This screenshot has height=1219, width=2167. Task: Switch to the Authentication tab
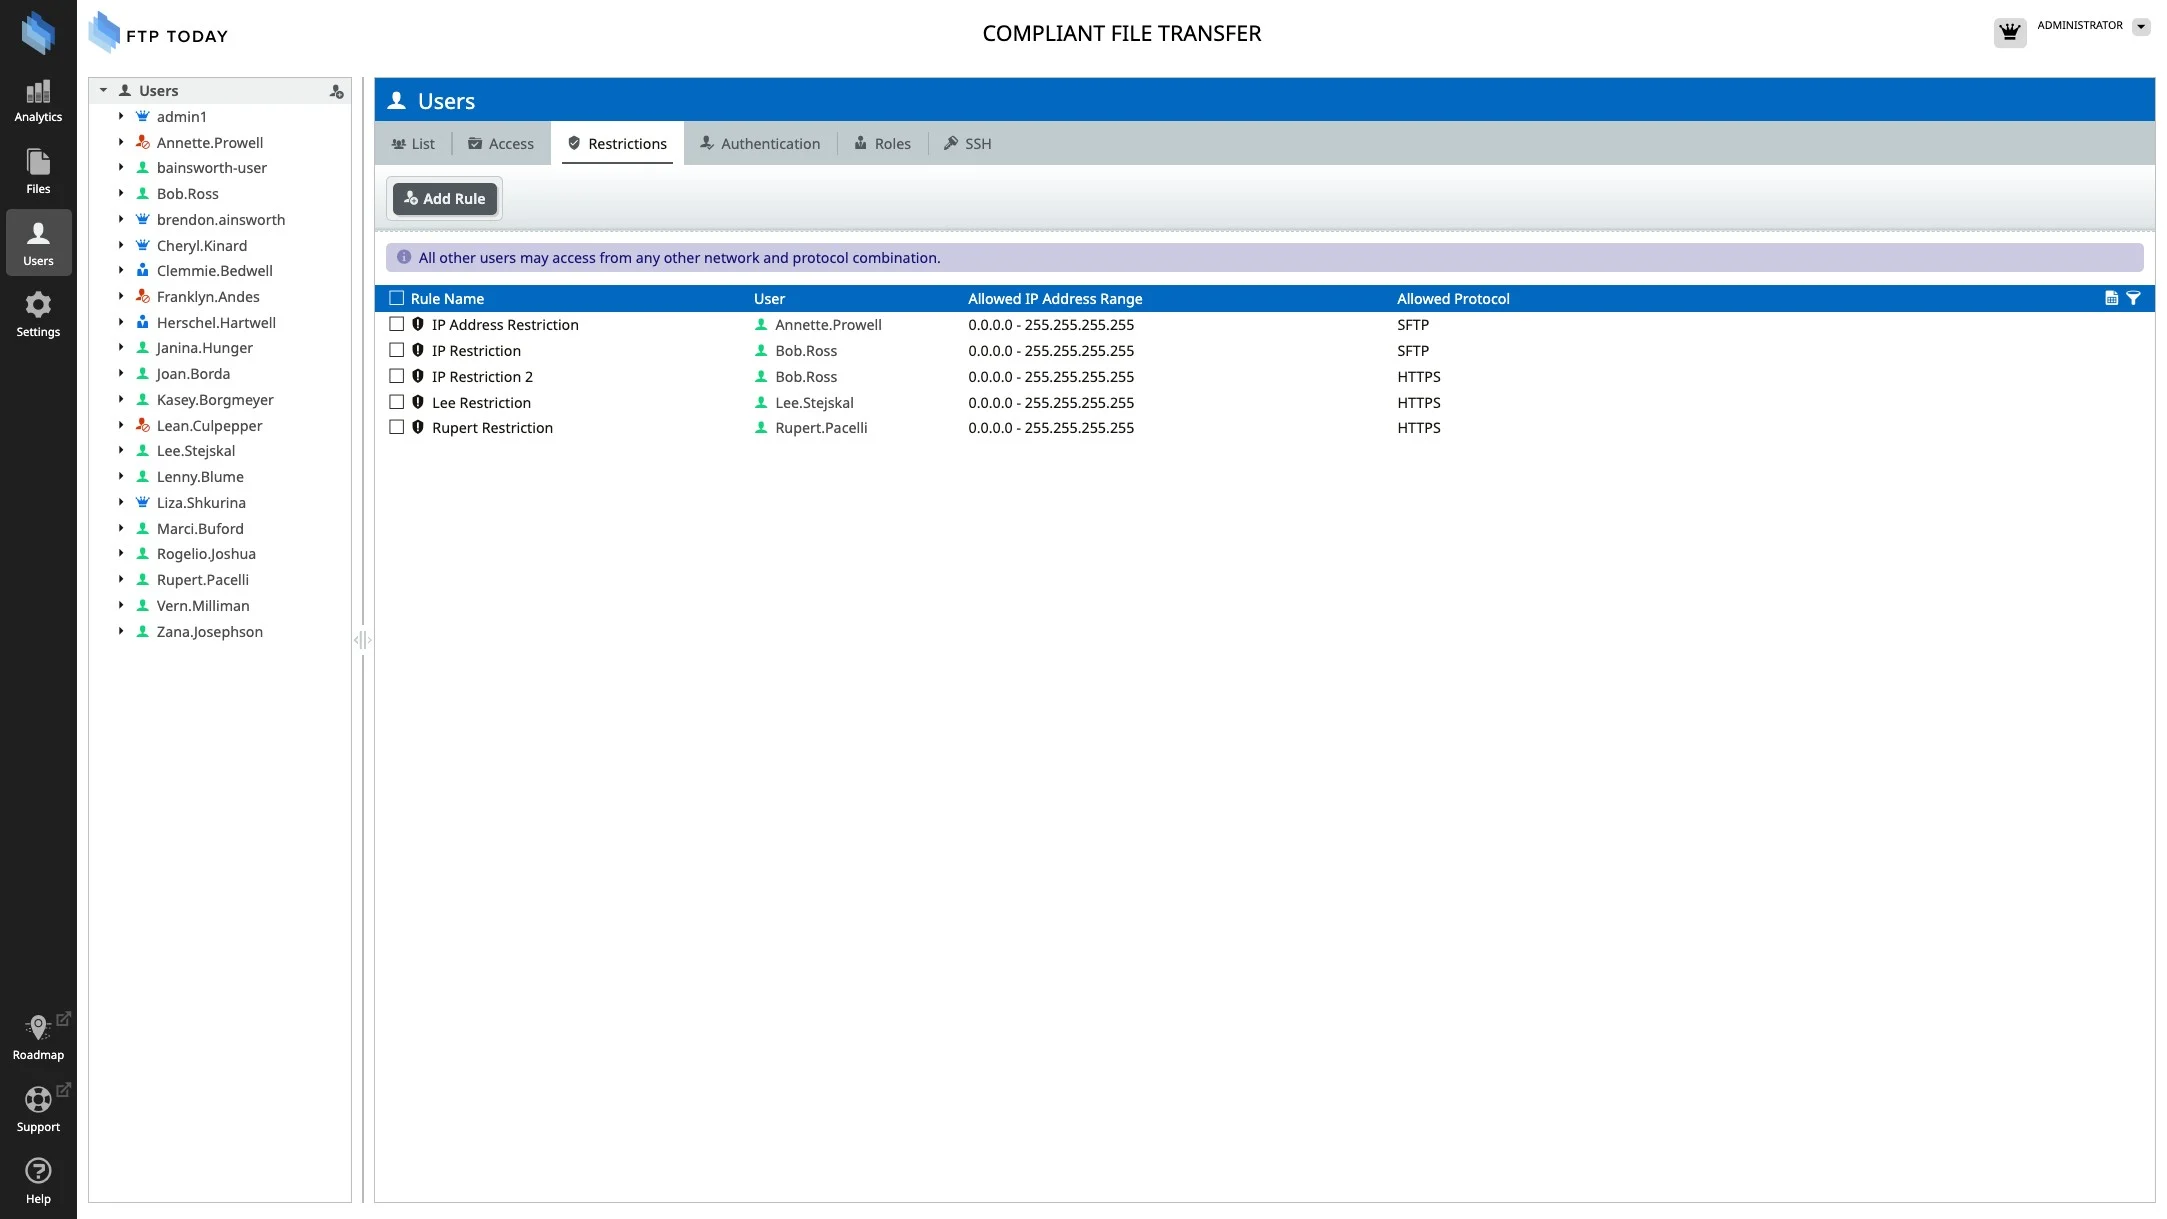coord(760,144)
